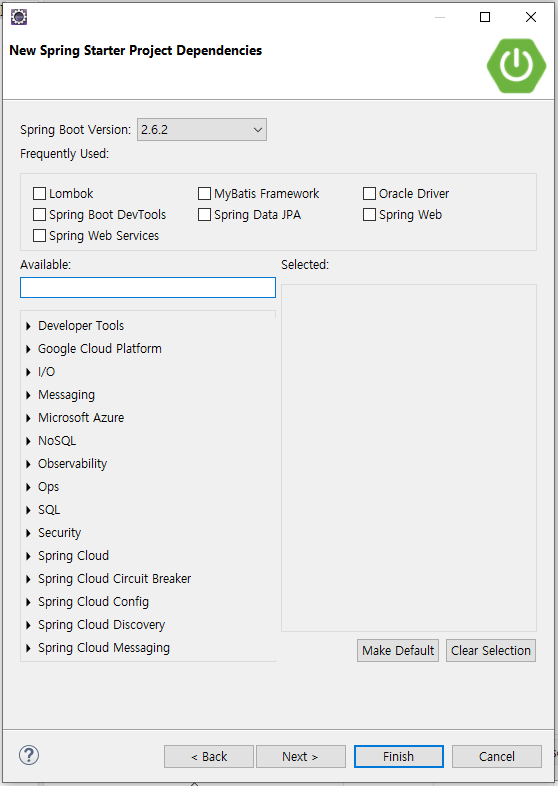Screen dimensions: 558x786
Task: Enable the Lombok checkbox
Action: point(39,193)
